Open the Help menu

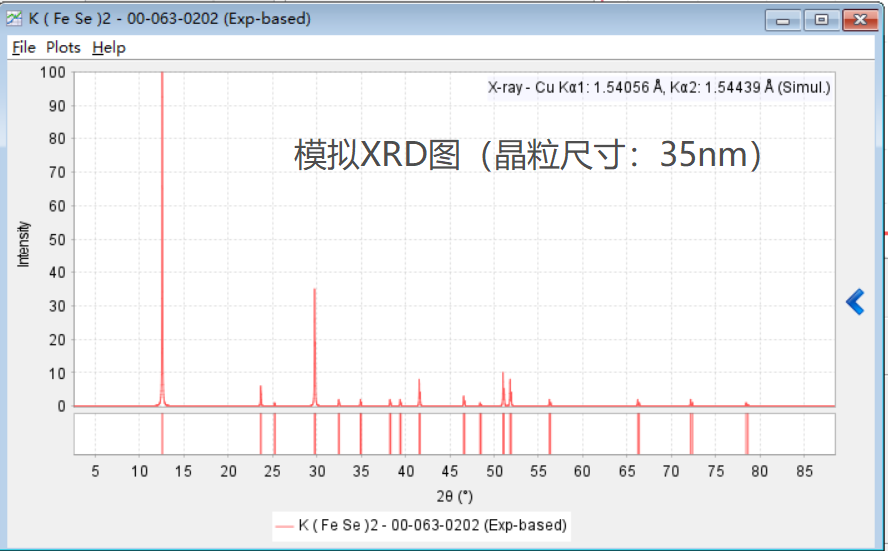[109, 48]
